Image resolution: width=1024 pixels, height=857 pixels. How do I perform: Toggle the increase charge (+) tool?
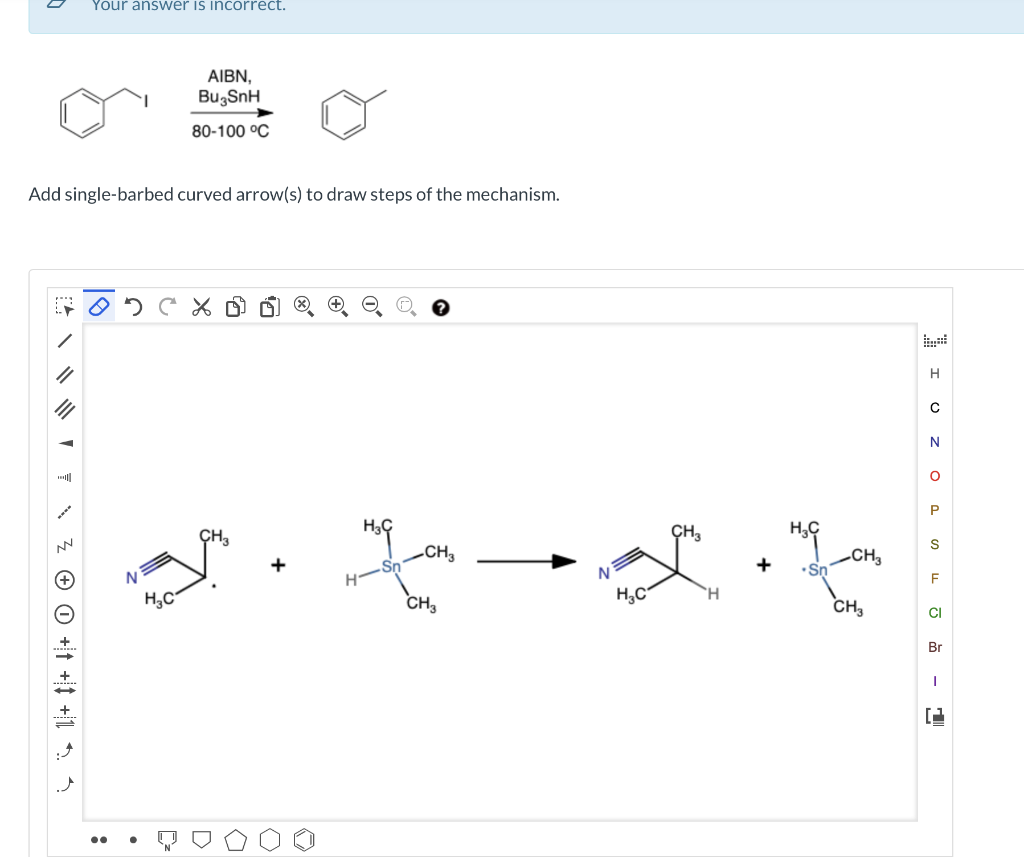coord(64,578)
